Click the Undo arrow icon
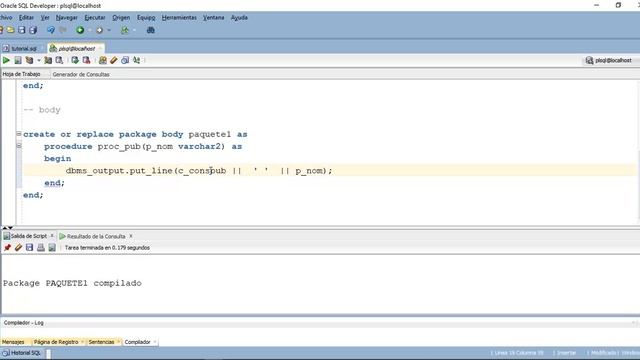 click(51, 30)
